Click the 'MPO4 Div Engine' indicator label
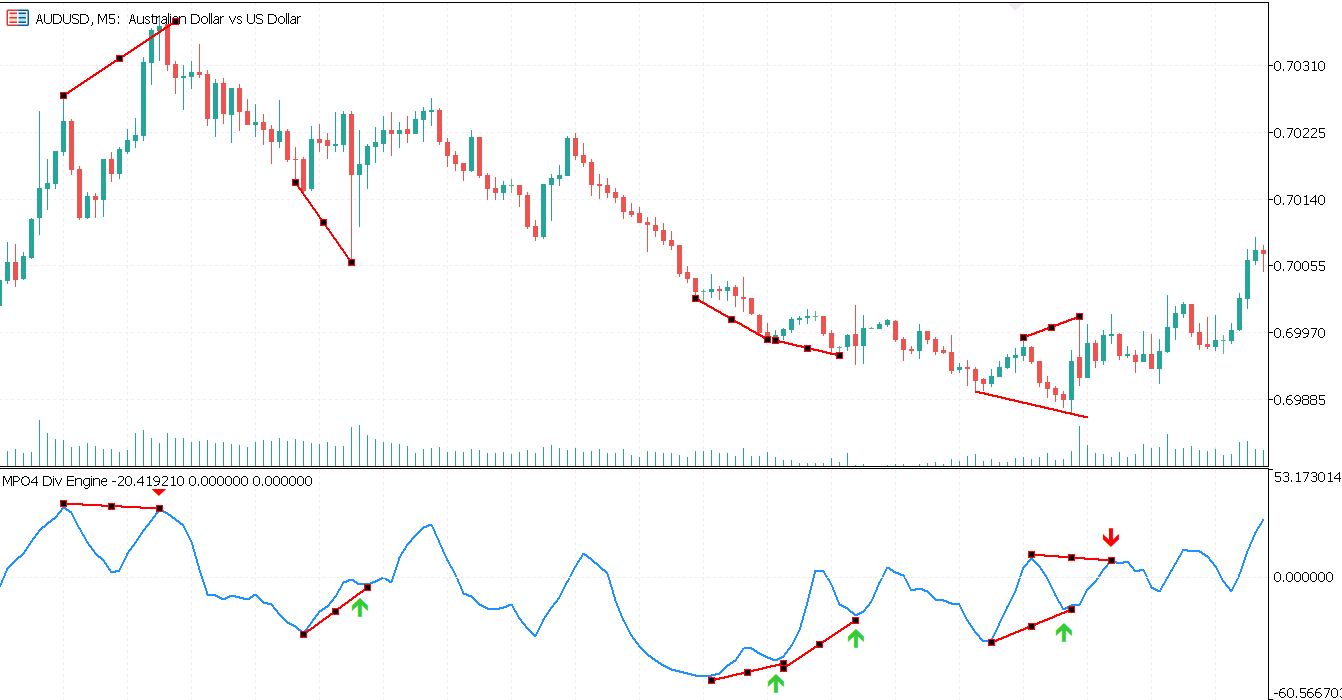Screen dimensions: 1342x700 53,481
